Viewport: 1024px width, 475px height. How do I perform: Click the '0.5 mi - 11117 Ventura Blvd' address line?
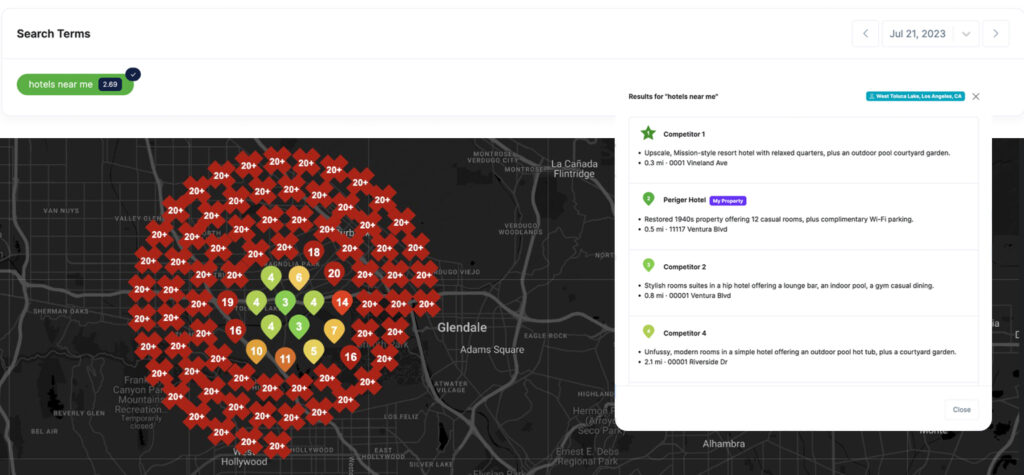coord(687,229)
